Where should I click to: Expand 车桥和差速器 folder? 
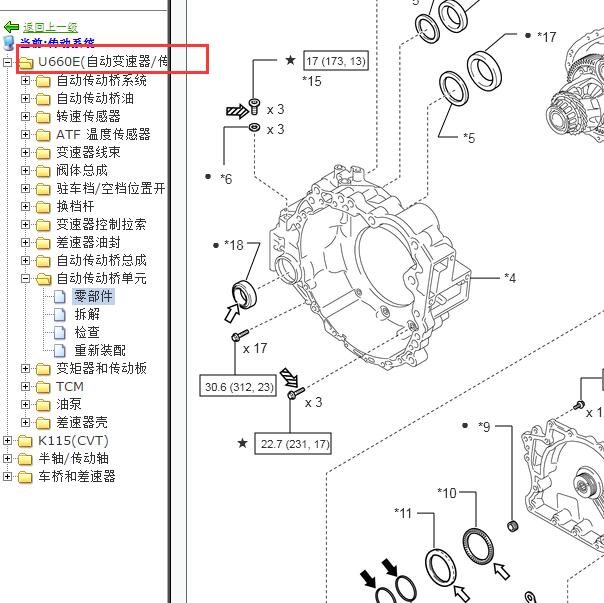point(7,477)
